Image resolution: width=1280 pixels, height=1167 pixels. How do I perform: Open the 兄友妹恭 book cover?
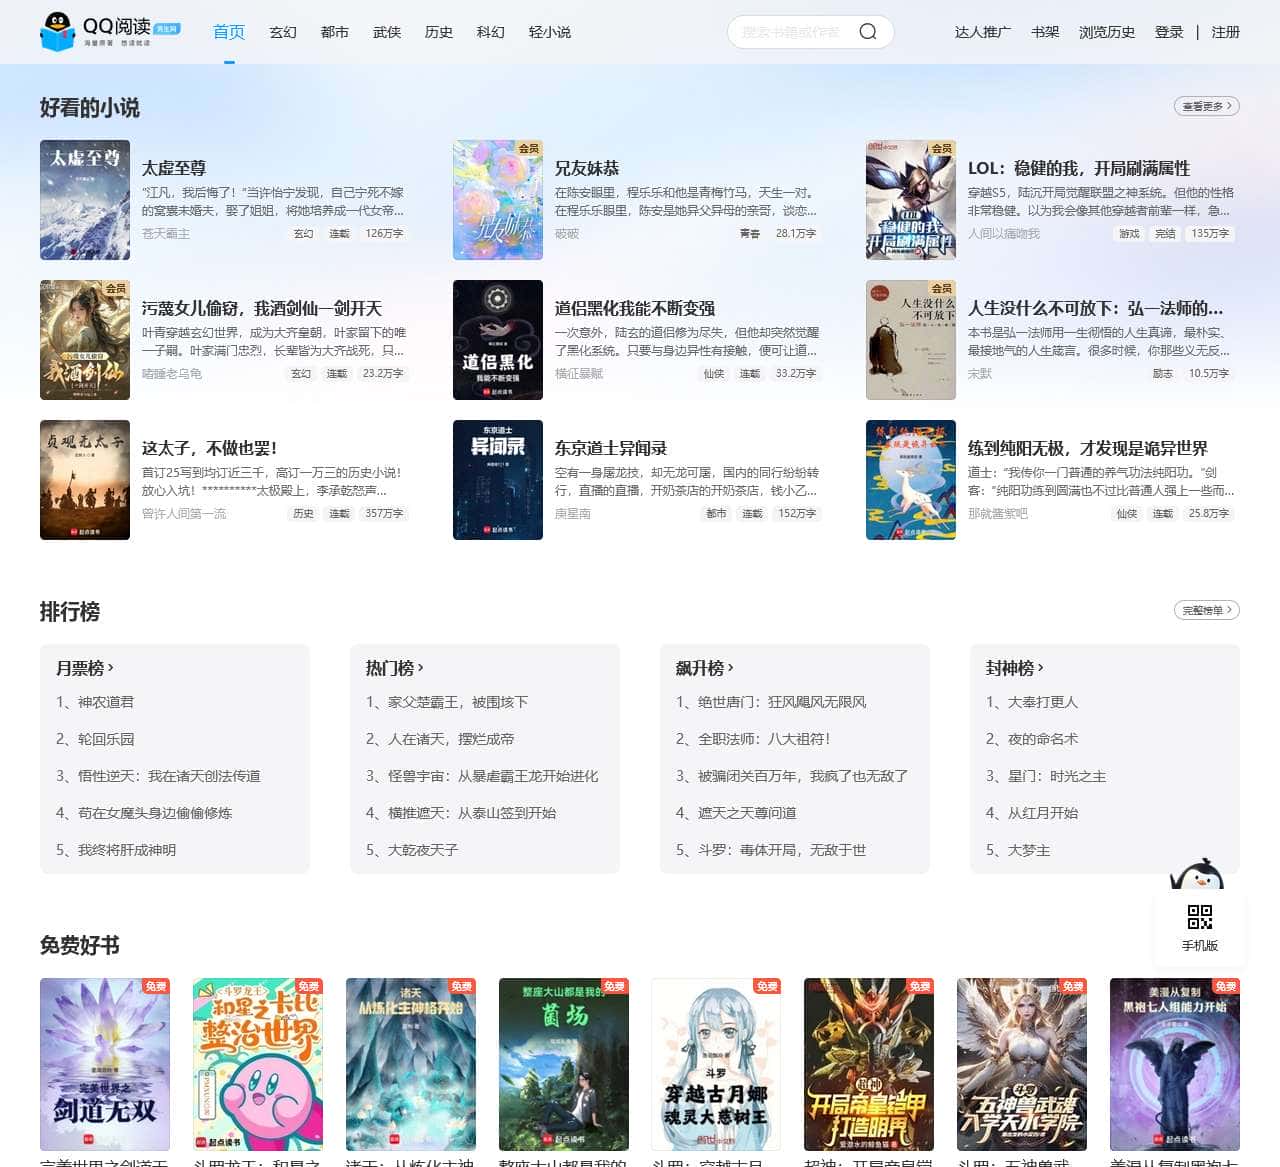coord(498,200)
